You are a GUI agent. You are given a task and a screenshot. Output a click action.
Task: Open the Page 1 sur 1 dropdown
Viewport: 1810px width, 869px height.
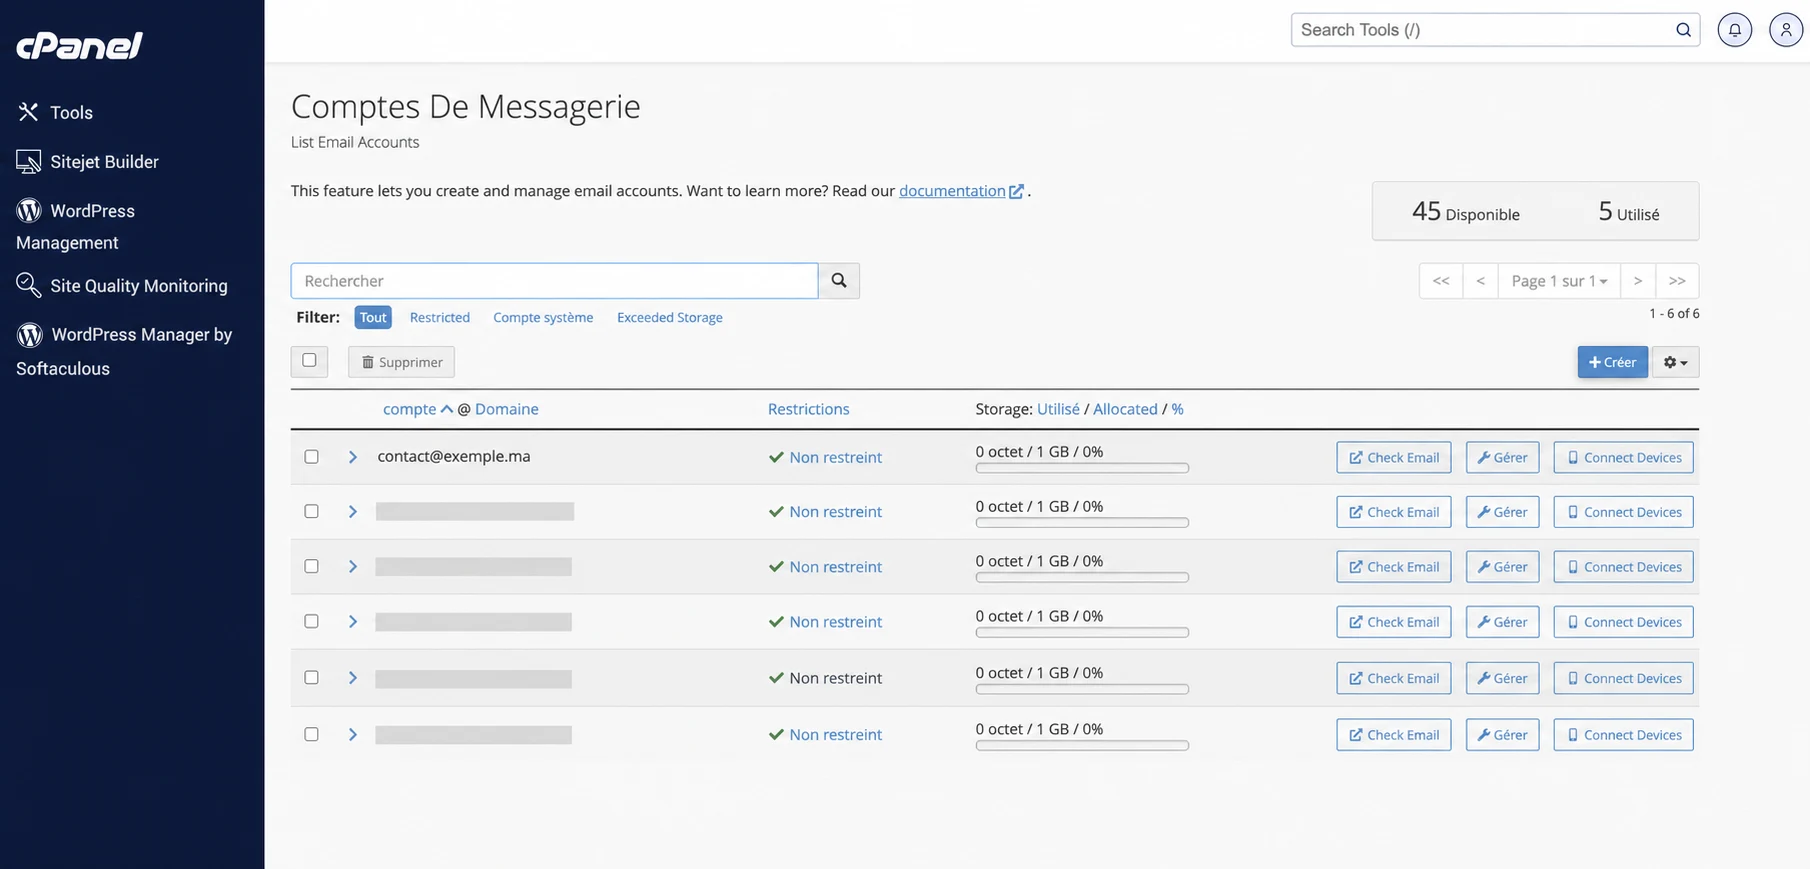(1559, 281)
